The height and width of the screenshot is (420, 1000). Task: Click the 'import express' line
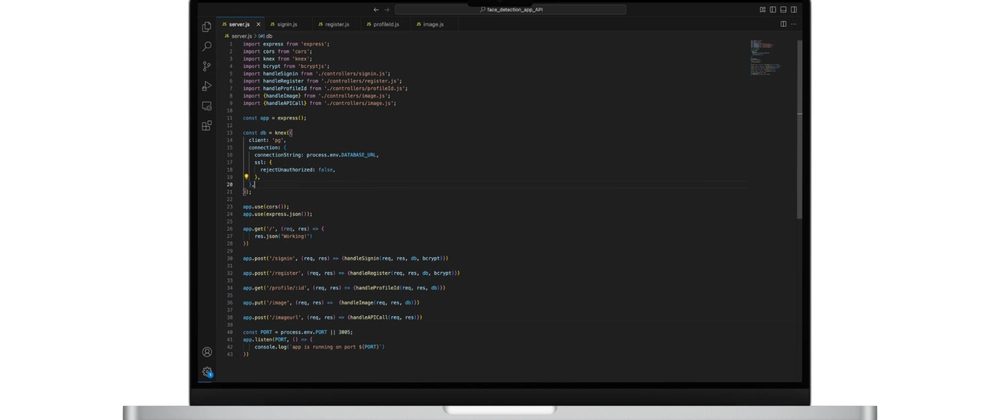coord(286,44)
